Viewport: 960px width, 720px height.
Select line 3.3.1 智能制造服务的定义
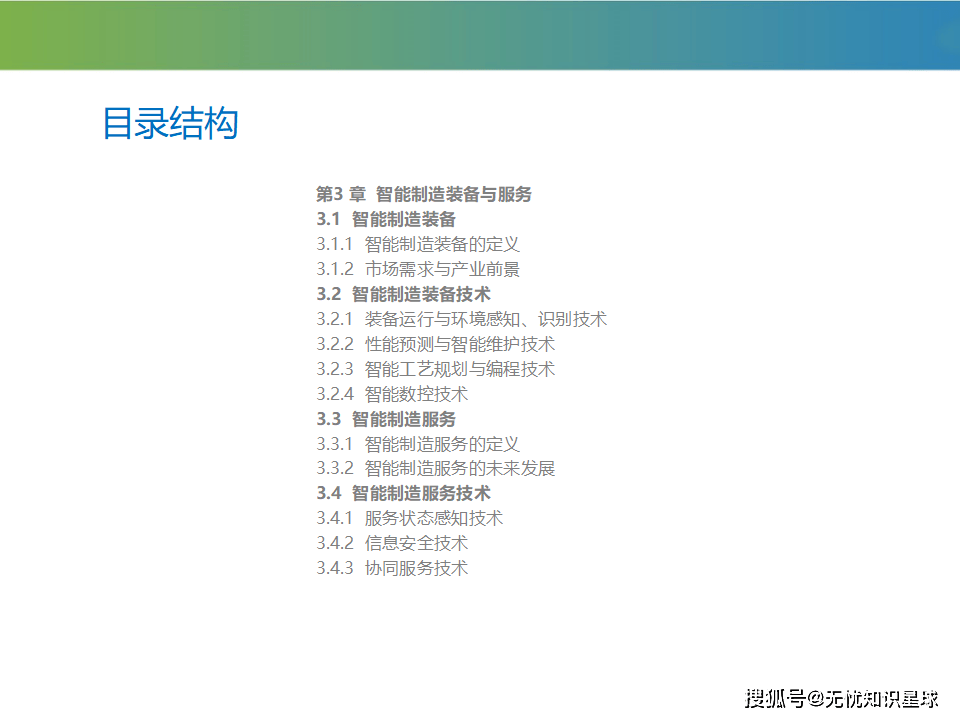[x=418, y=444]
